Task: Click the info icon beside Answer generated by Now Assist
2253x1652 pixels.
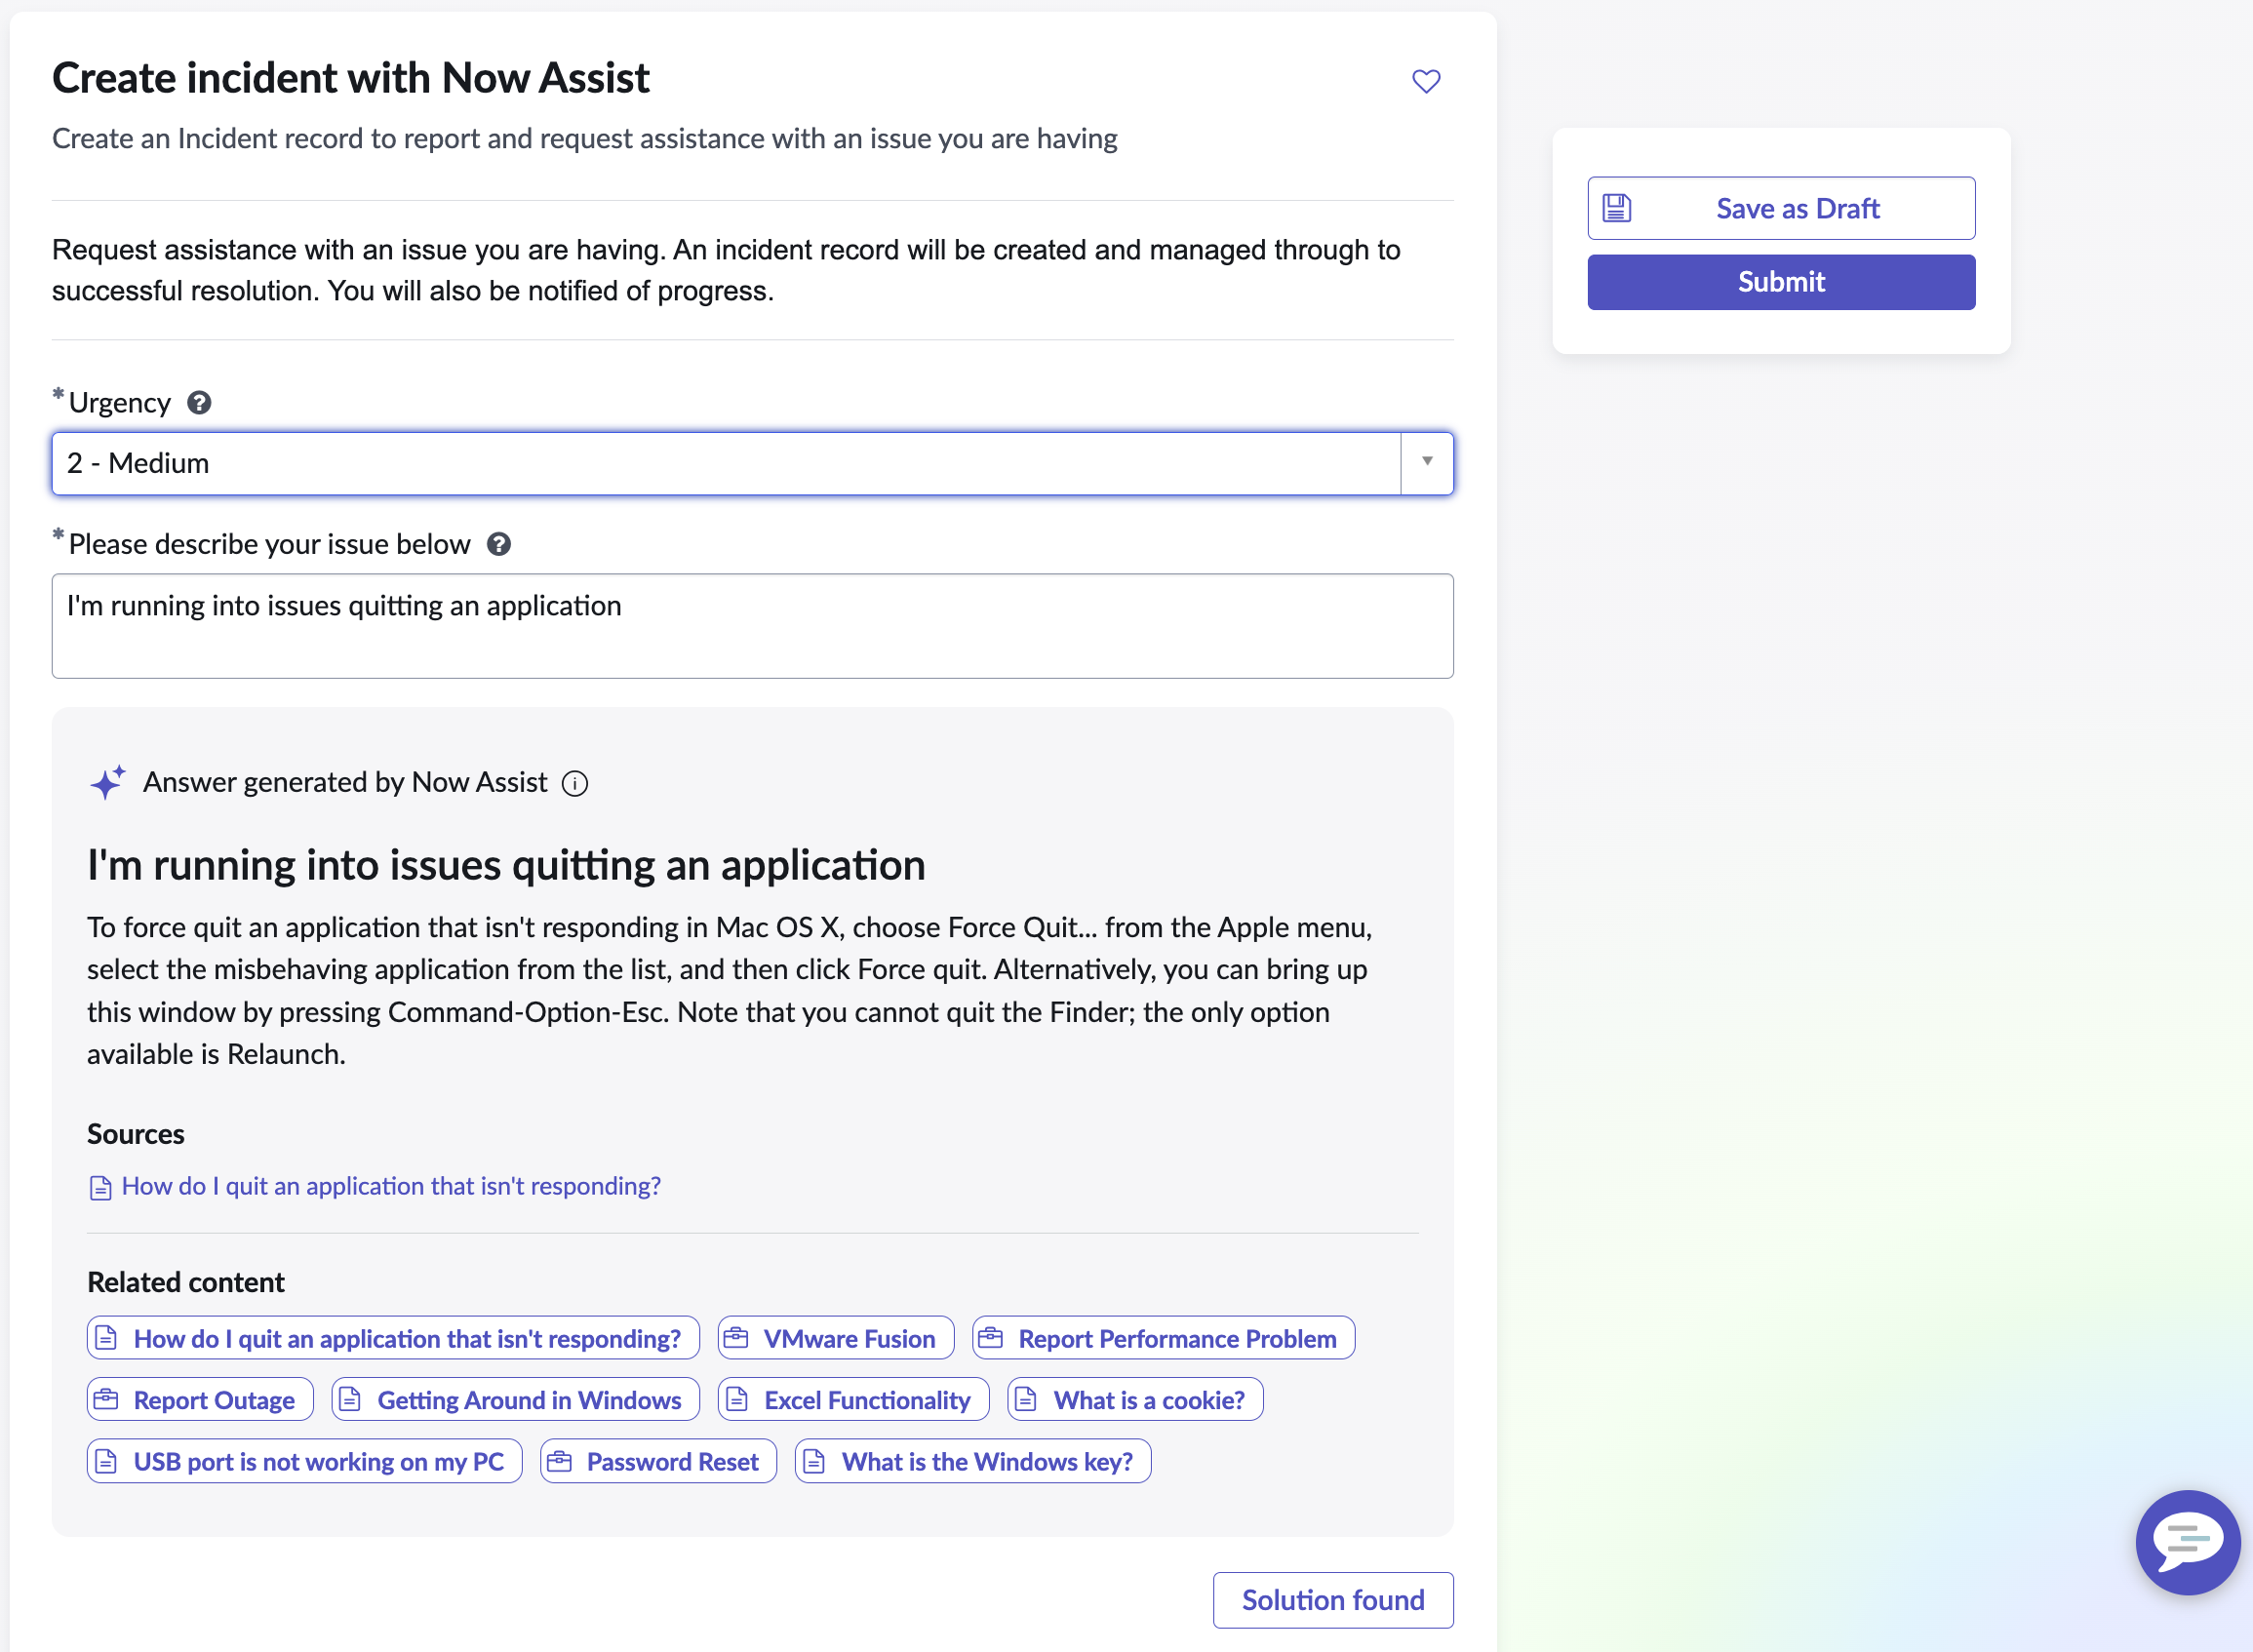Action: coord(575,783)
